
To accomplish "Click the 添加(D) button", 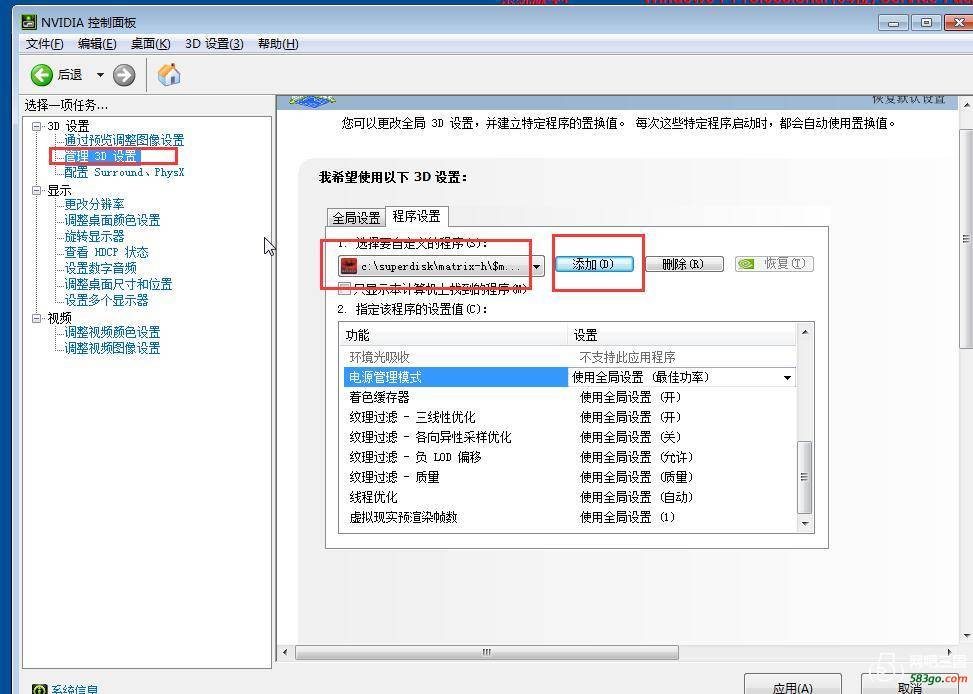I will 594,264.
